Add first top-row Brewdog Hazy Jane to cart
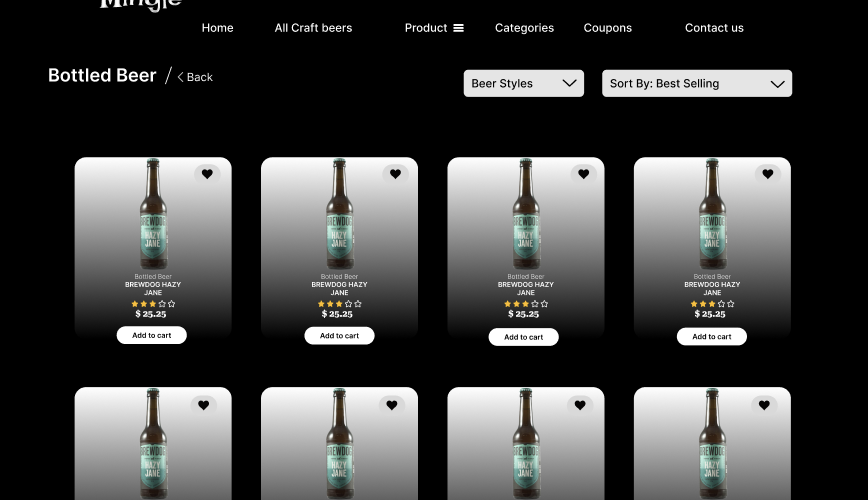 152,335
